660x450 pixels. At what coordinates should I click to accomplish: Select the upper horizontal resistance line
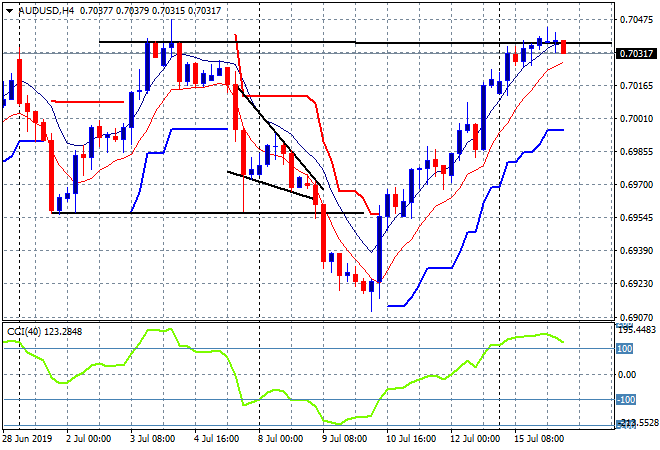click(356, 42)
